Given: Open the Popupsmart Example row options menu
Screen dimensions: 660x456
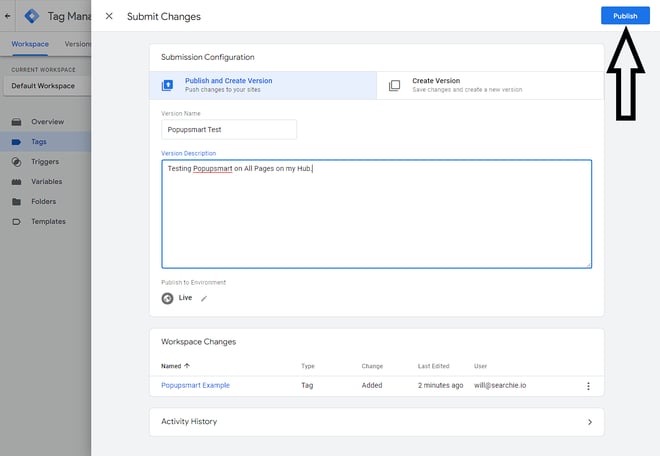Looking at the screenshot, I should click(588, 386).
